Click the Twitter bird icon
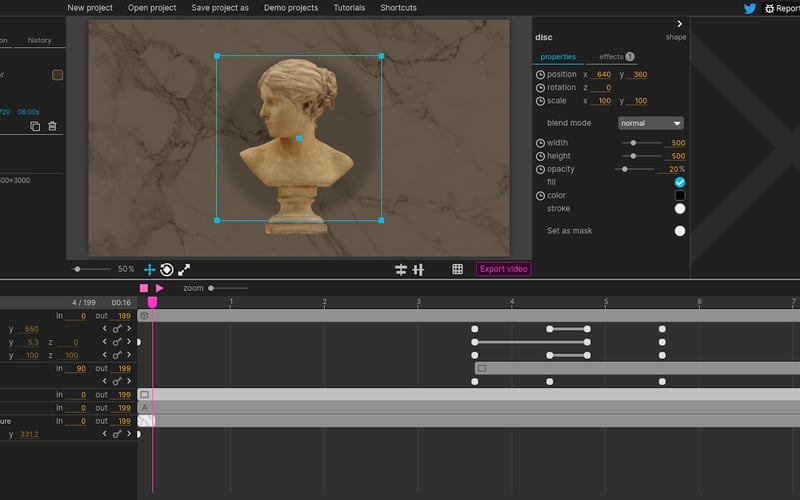800x500 pixels. tap(749, 8)
